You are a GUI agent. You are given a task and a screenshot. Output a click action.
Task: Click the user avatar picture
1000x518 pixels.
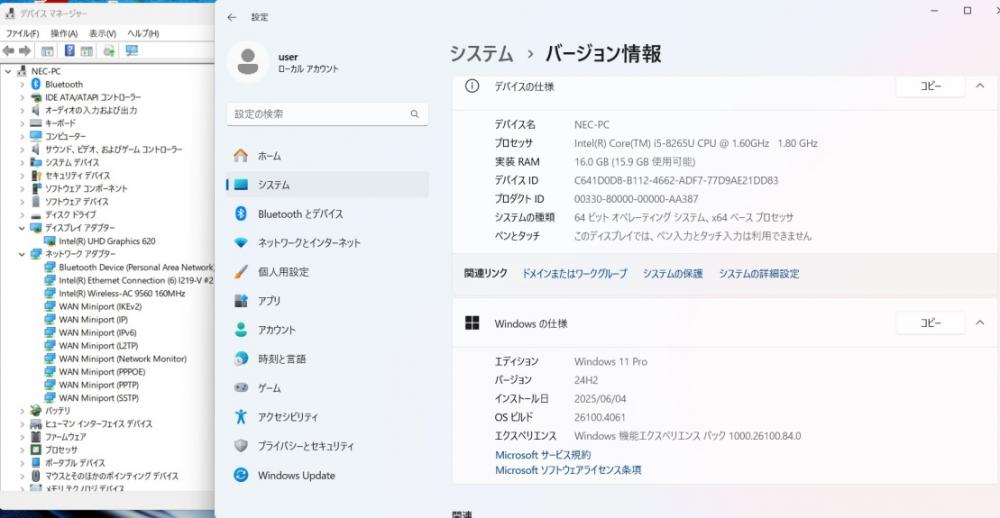coord(247,62)
